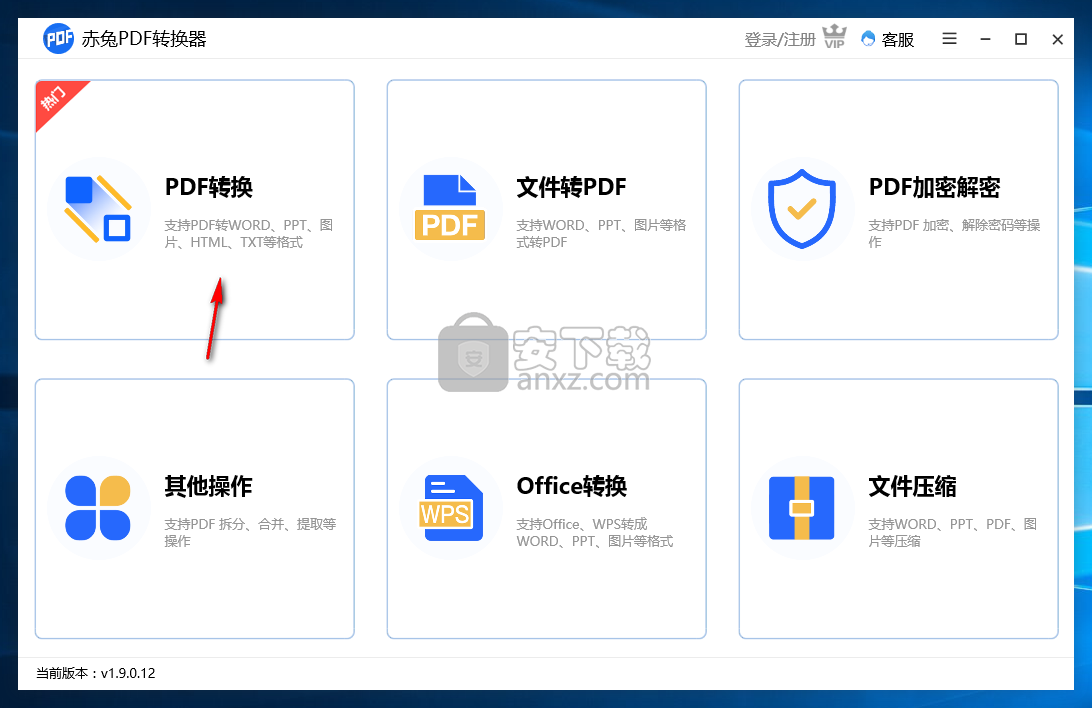
Task: Select the 其他操作 title
Action: (x=208, y=486)
